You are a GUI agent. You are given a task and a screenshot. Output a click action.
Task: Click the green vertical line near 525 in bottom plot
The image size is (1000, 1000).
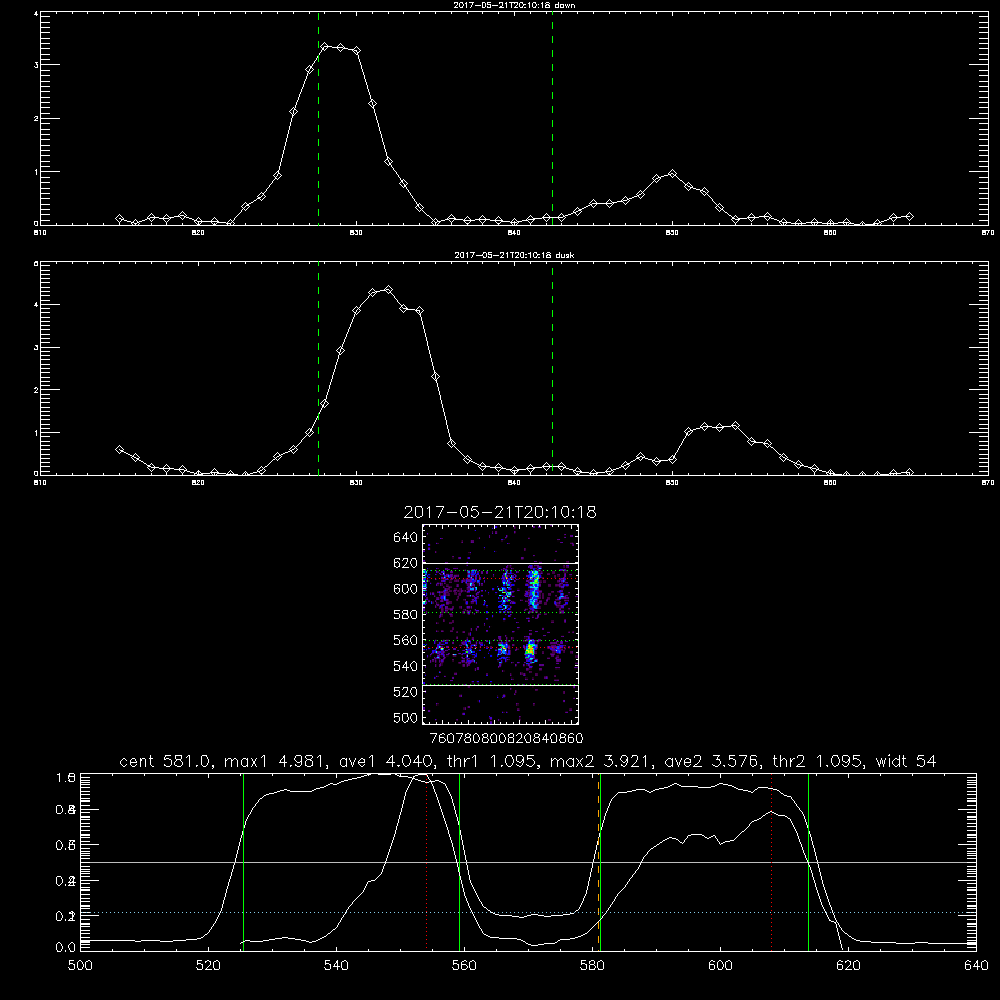click(243, 861)
